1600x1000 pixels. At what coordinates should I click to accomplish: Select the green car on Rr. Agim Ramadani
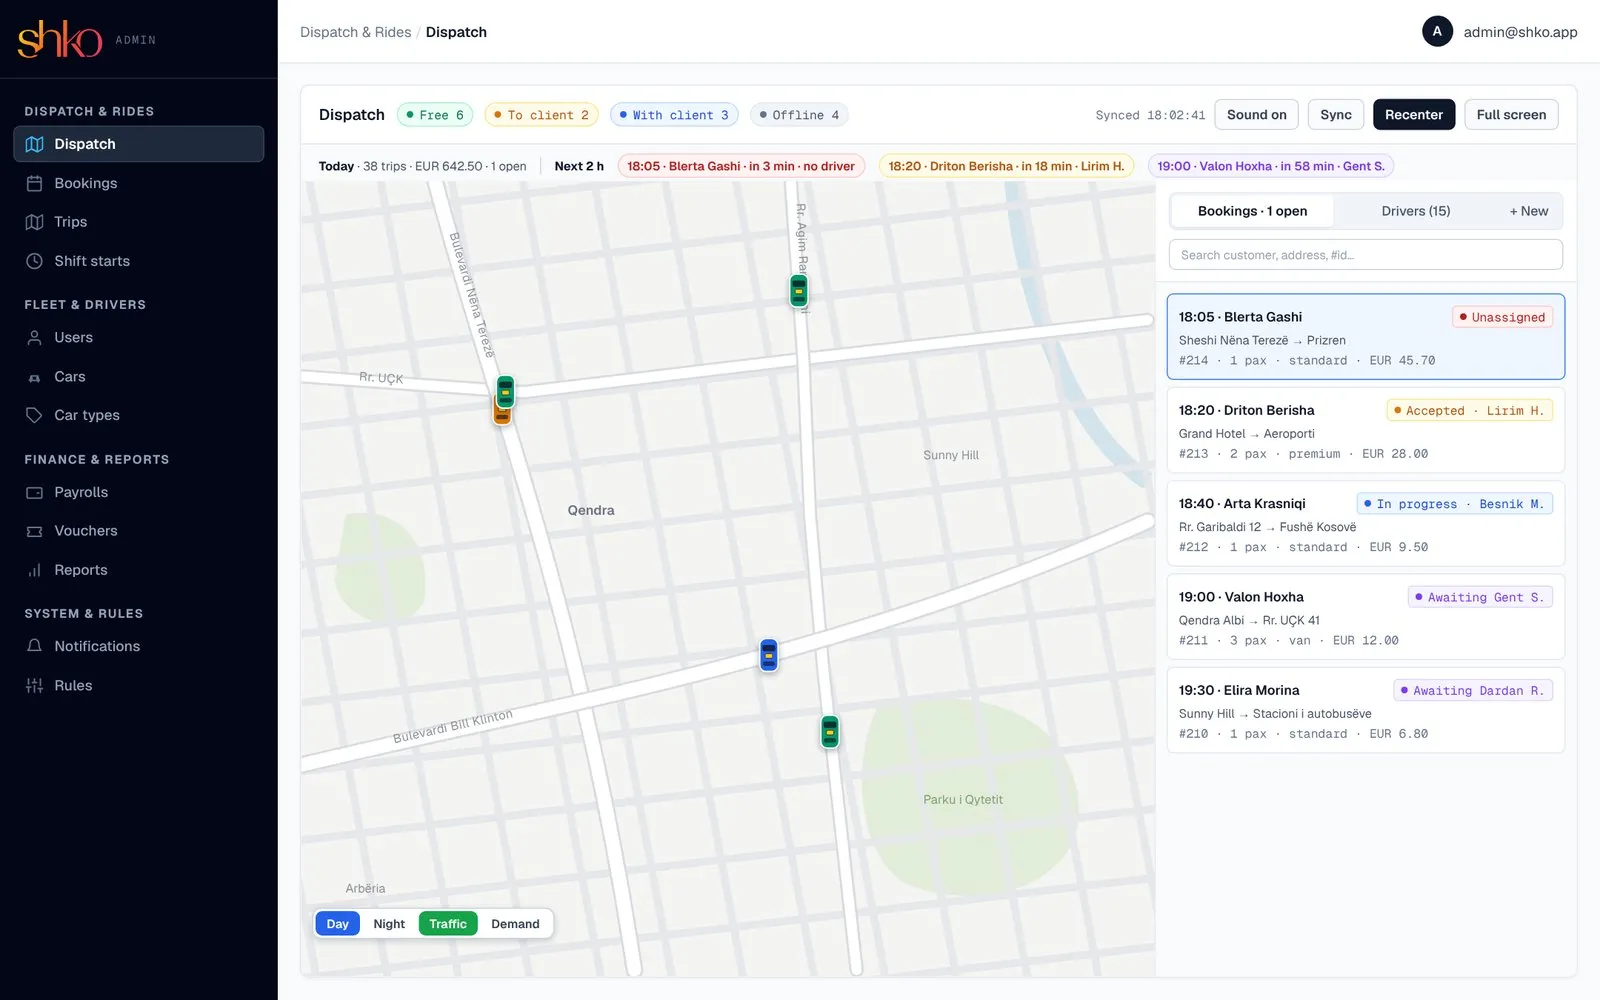pyautogui.click(x=798, y=291)
